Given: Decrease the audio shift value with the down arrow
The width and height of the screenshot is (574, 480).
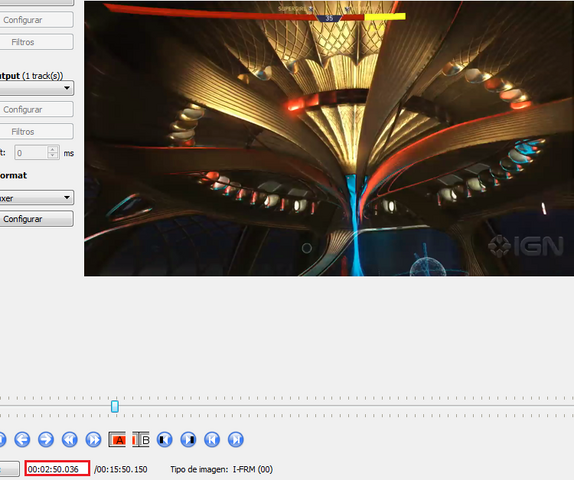Looking at the screenshot, I should (53, 155).
